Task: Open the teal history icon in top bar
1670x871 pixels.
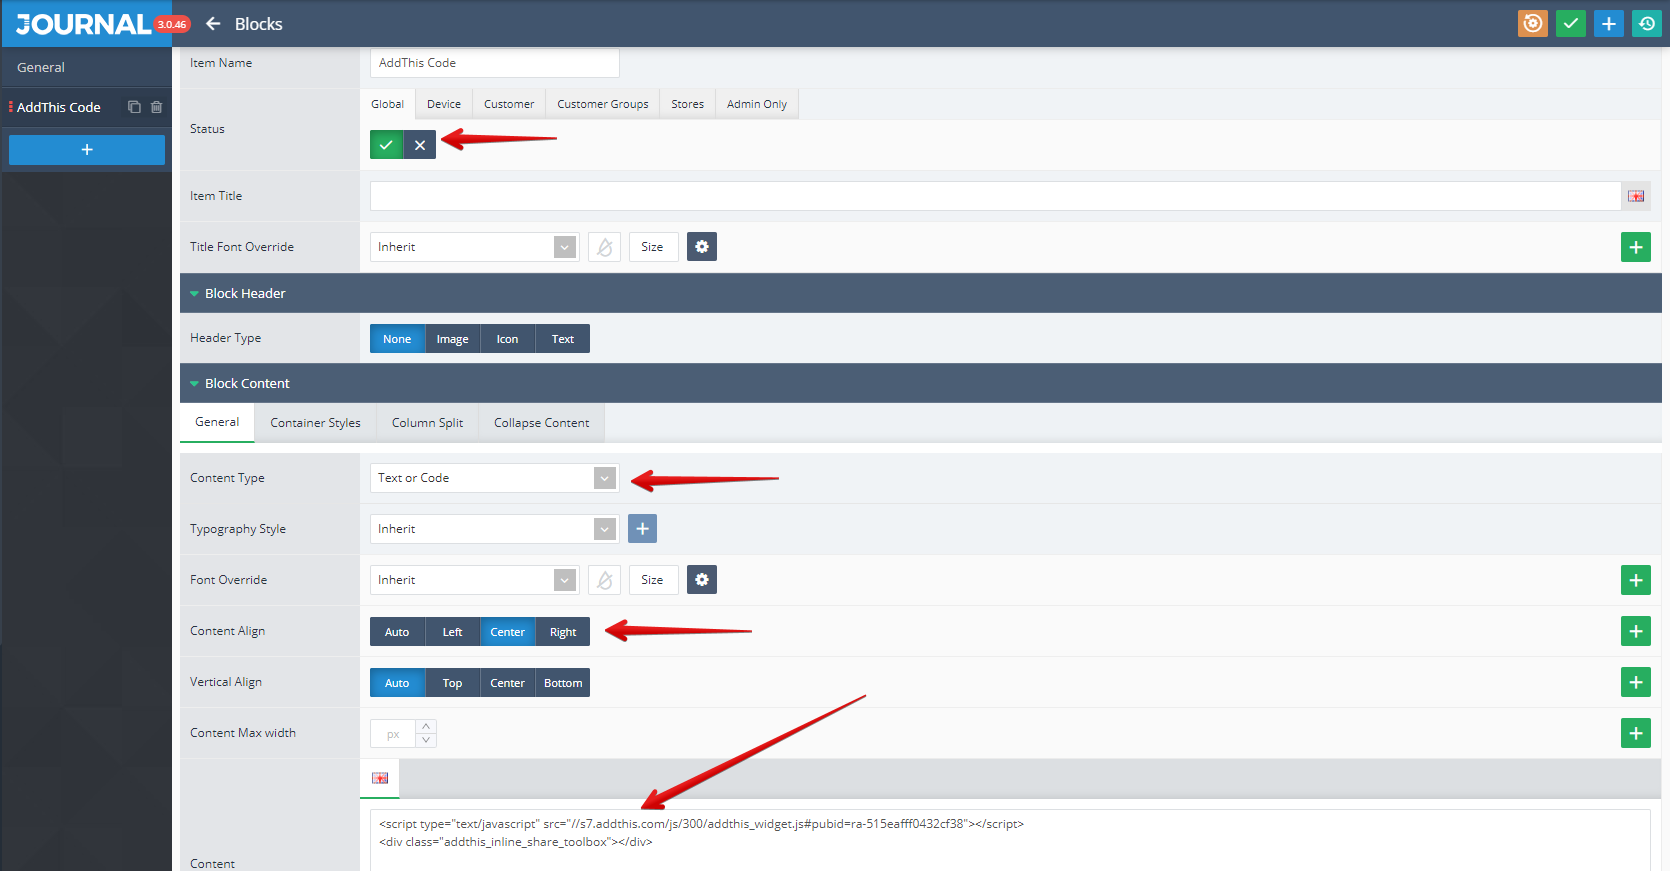Action: [1647, 23]
